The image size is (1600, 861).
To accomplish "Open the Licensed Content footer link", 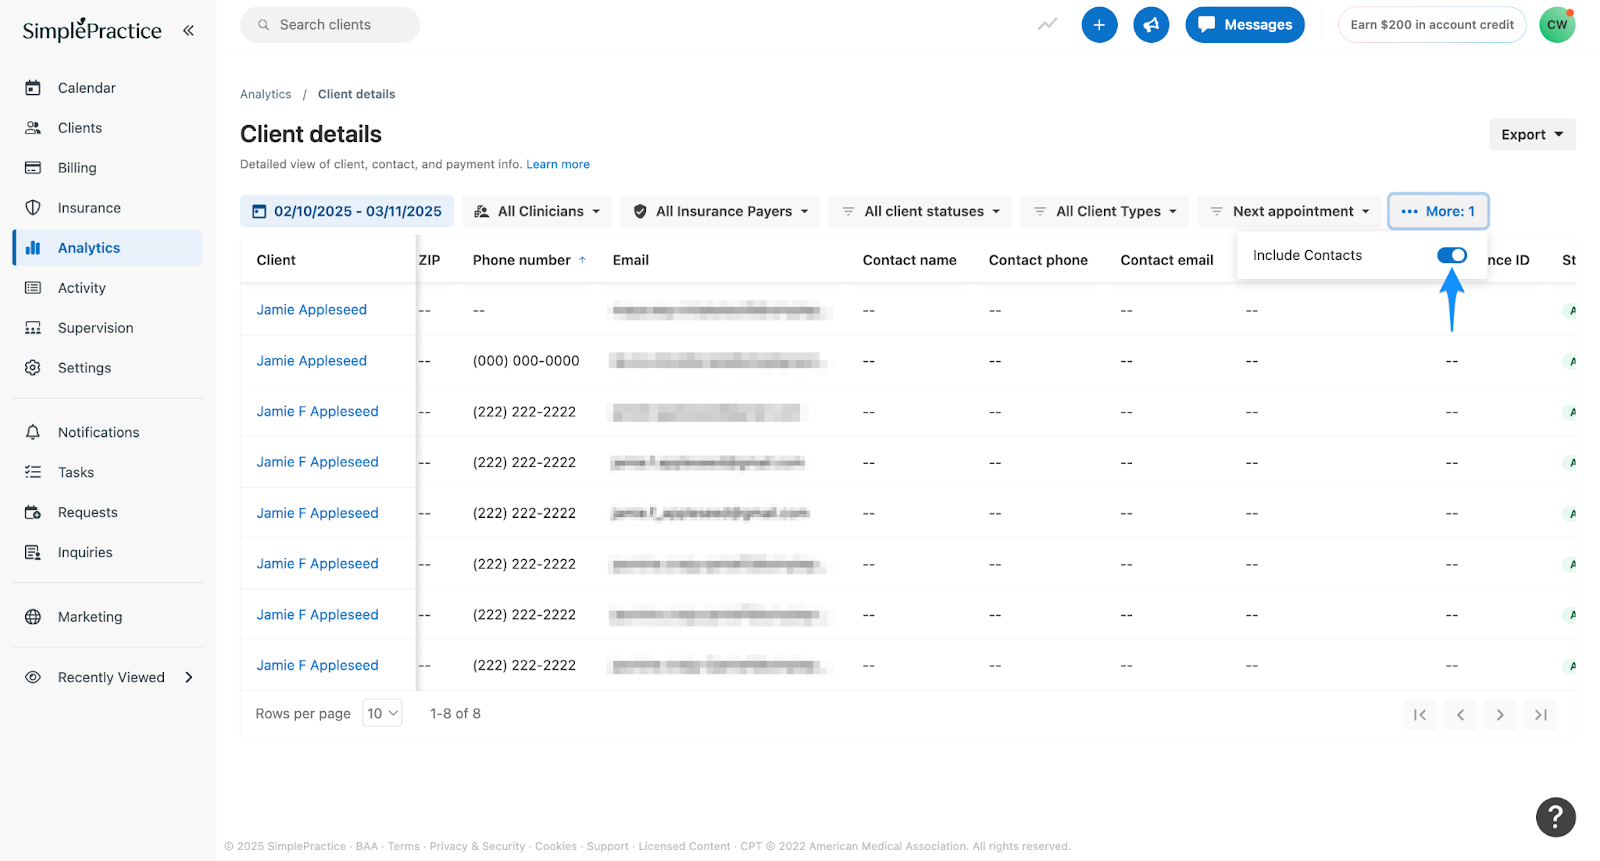I will tap(685, 846).
